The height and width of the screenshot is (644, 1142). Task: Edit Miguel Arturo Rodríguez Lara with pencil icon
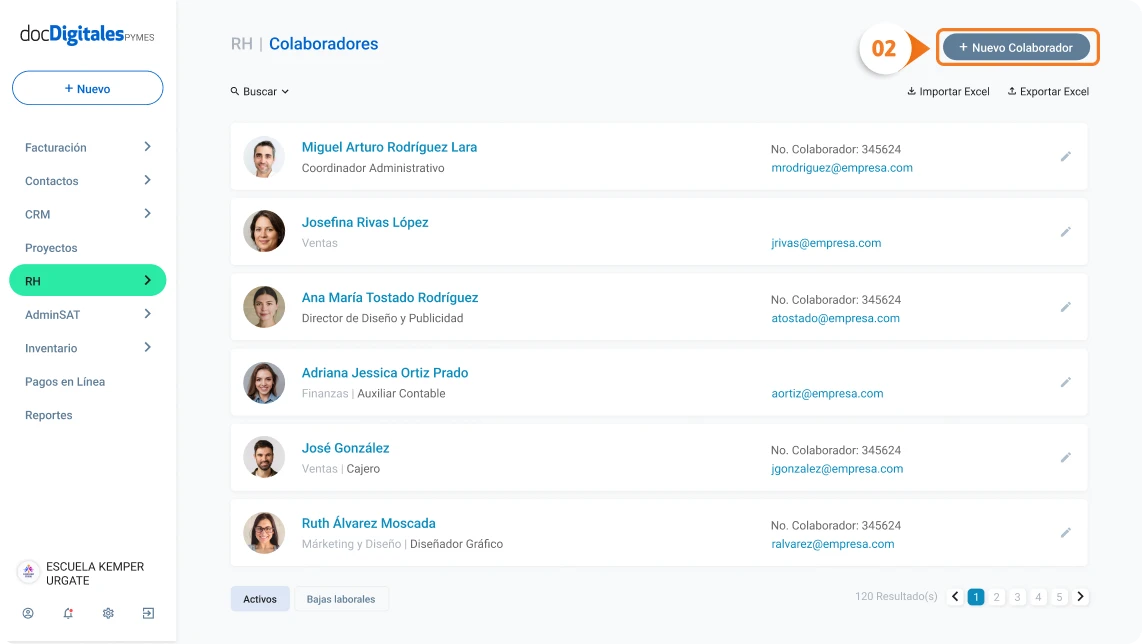(1066, 157)
